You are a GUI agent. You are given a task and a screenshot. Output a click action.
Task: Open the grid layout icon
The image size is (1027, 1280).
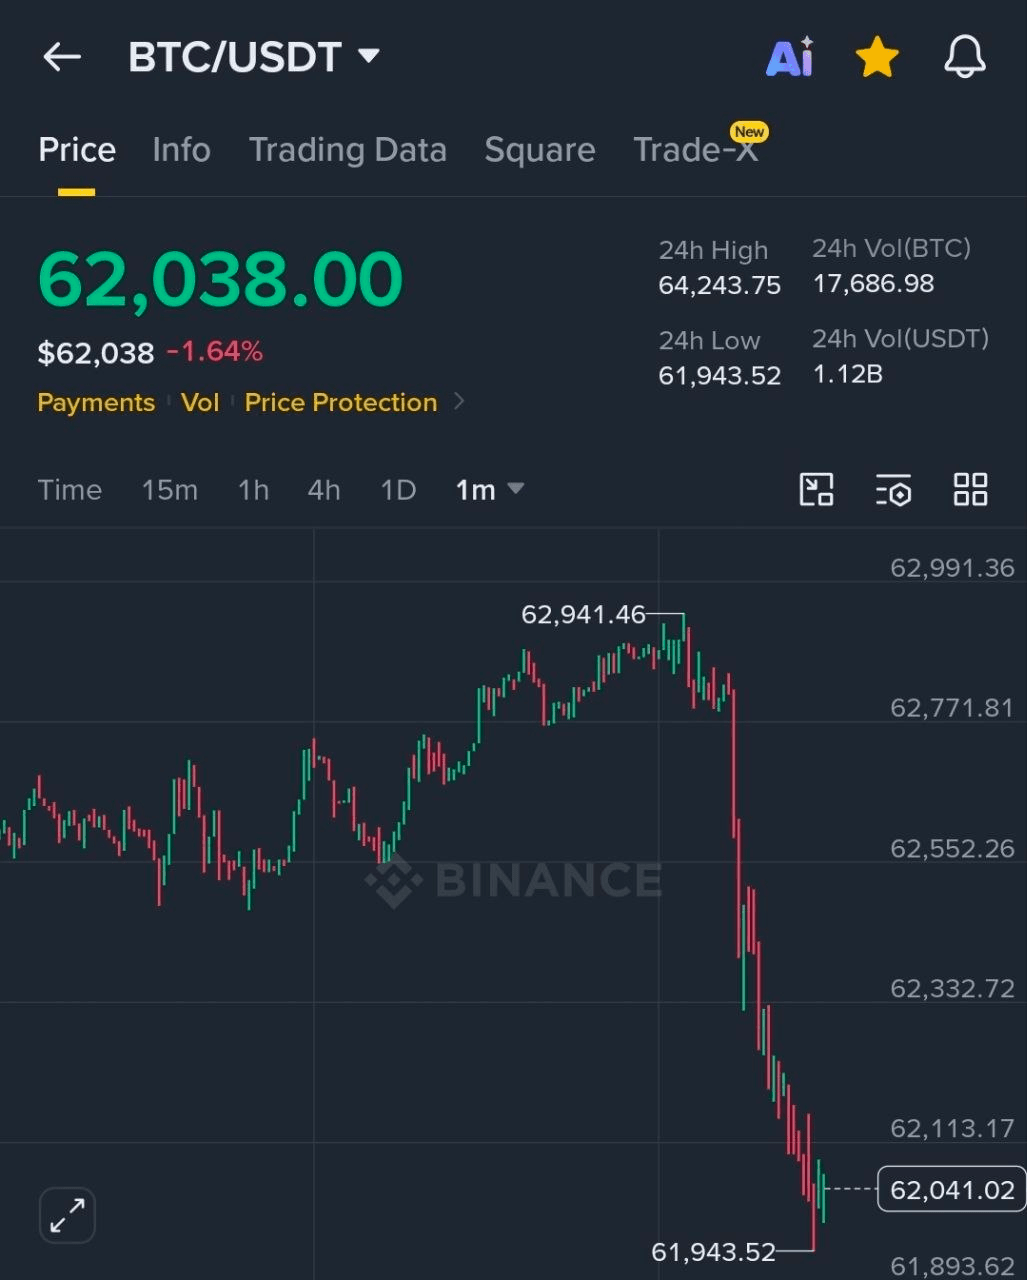pos(970,490)
